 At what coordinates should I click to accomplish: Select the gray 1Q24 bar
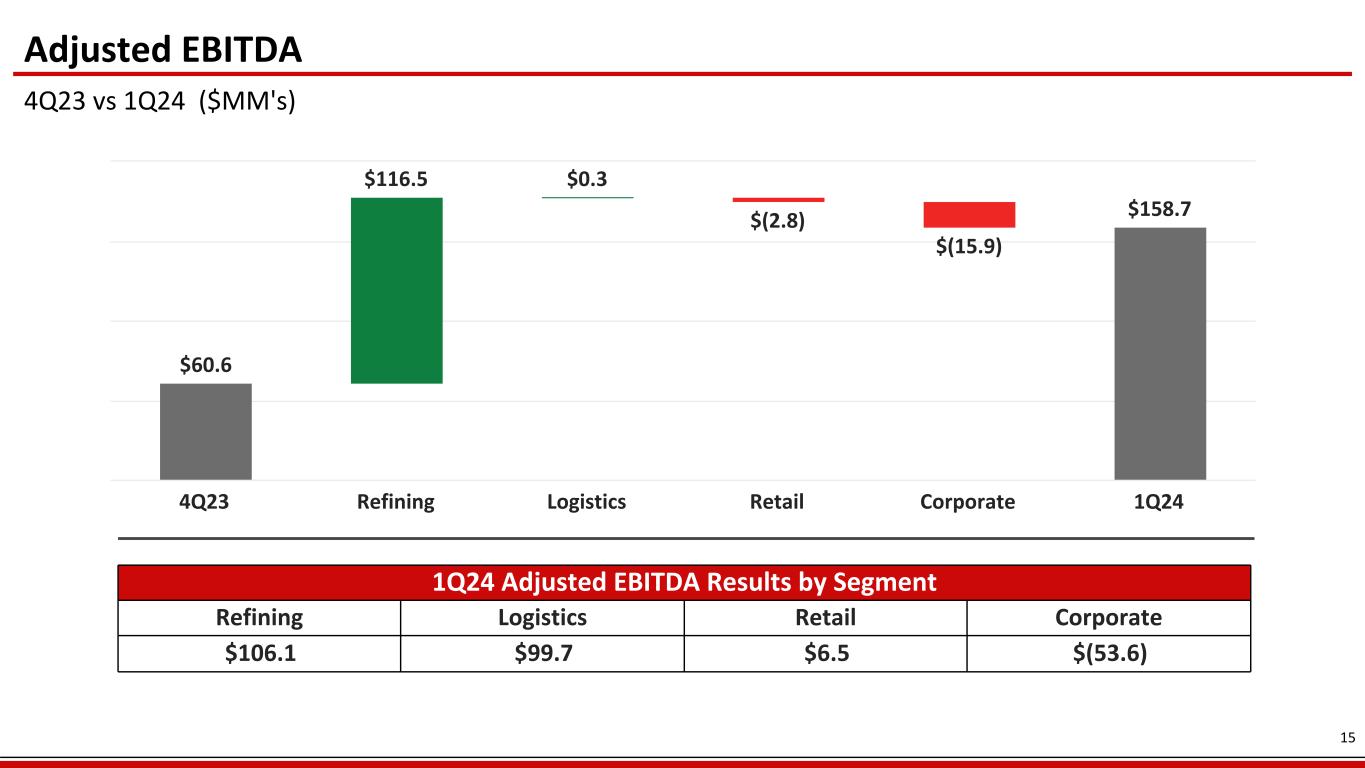(1160, 353)
